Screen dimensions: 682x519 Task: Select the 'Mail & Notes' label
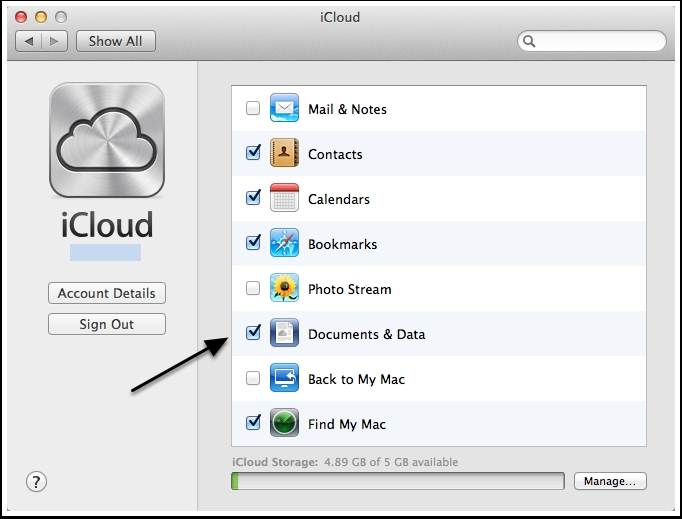coord(347,109)
